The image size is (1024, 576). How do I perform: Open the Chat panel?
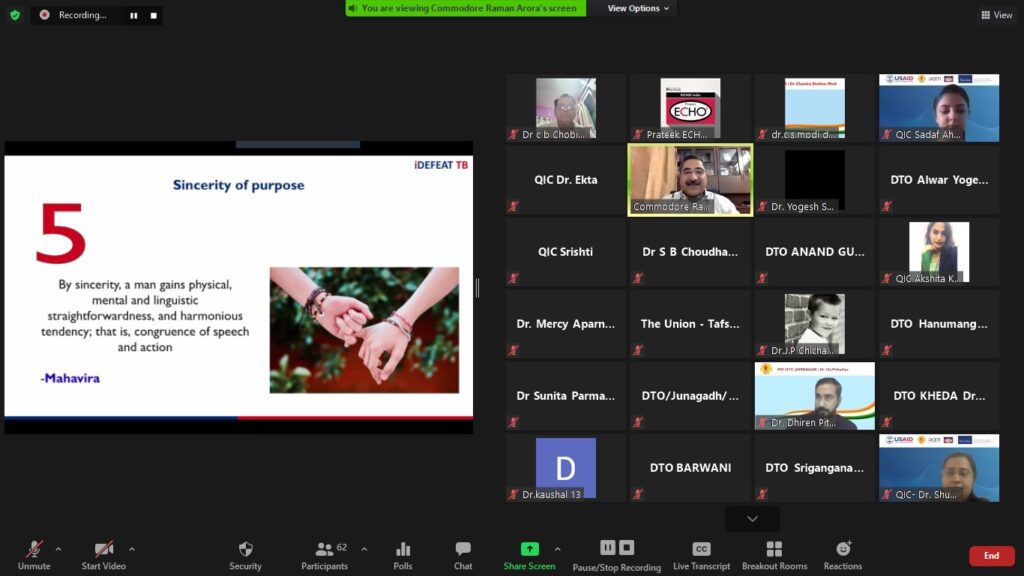point(463,555)
